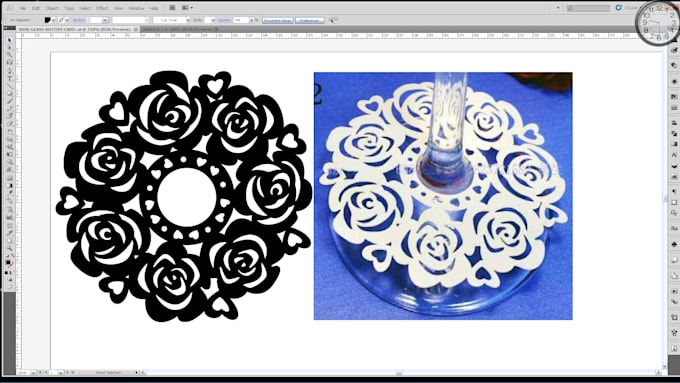Click the wine glass photo on the artboard
The width and height of the screenshot is (680, 383).
pyautogui.click(x=443, y=196)
